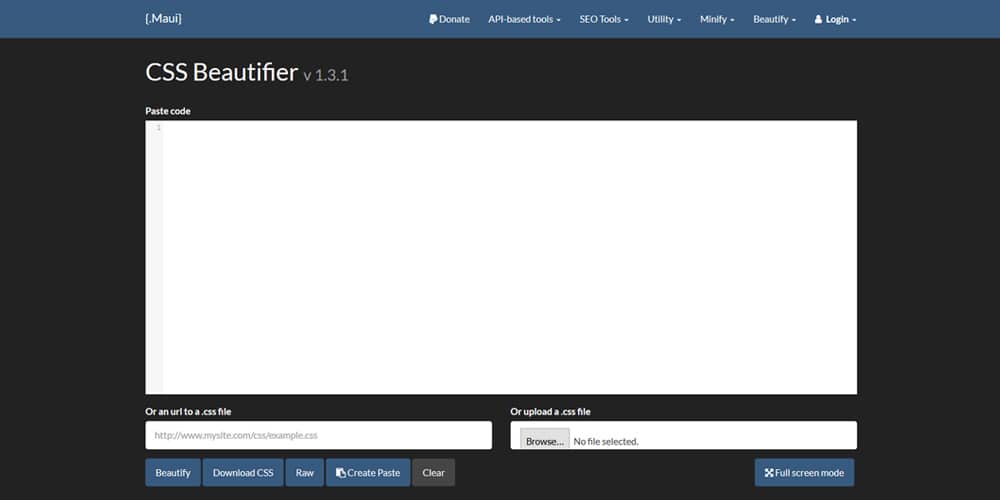Click Download CSS button
Image resolution: width=1000 pixels, height=500 pixels.
tap(243, 473)
